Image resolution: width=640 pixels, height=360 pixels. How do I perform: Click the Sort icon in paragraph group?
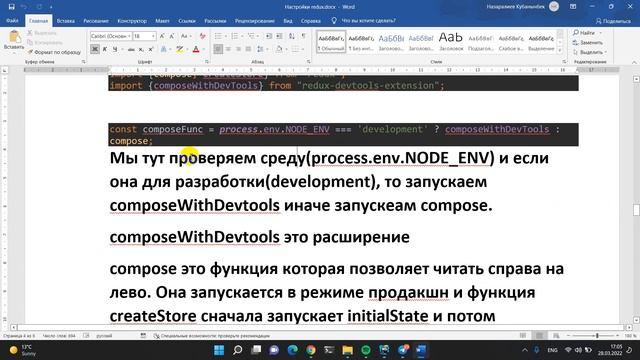(292, 36)
